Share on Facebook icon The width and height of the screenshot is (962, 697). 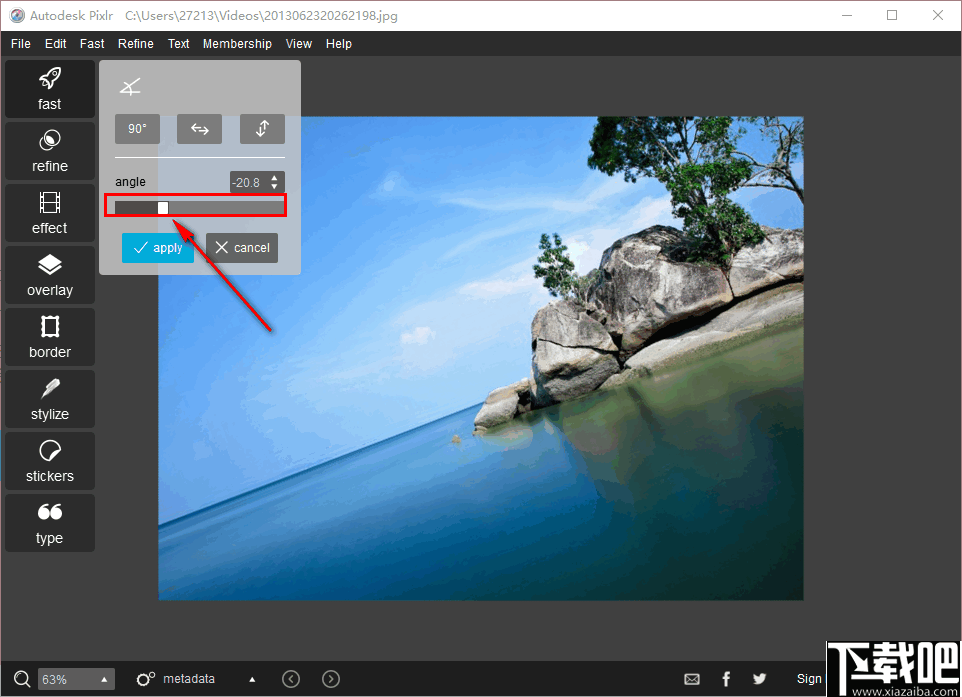(x=726, y=679)
